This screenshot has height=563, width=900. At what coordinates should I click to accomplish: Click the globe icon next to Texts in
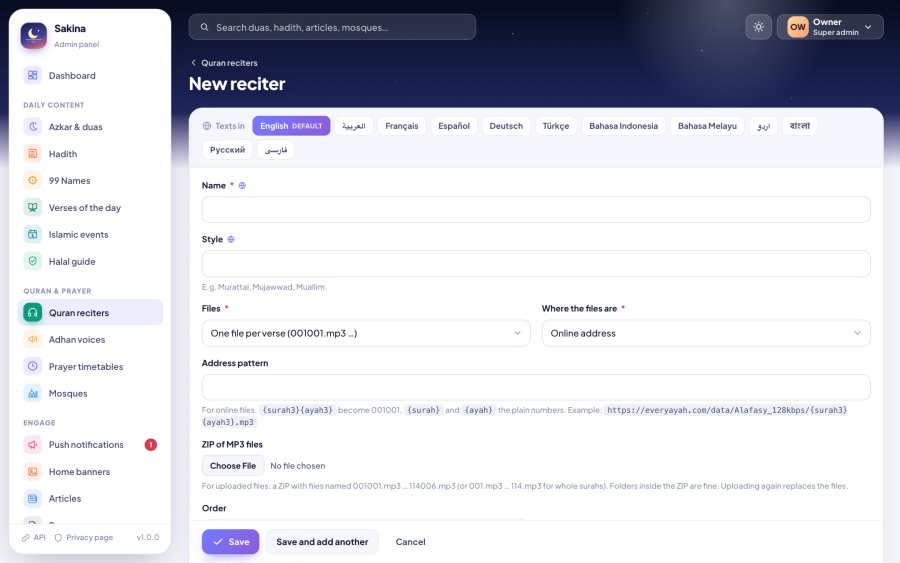tap(207, 126)
